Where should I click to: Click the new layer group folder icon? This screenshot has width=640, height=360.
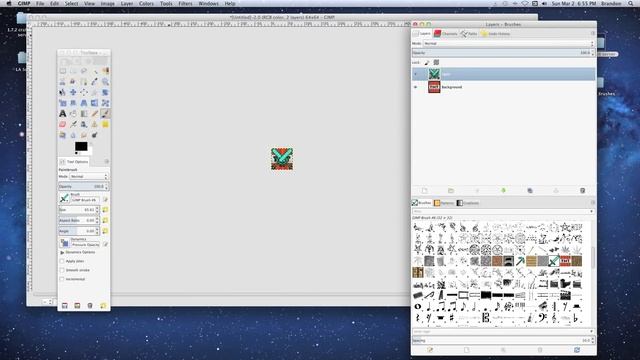pos(451,191)
